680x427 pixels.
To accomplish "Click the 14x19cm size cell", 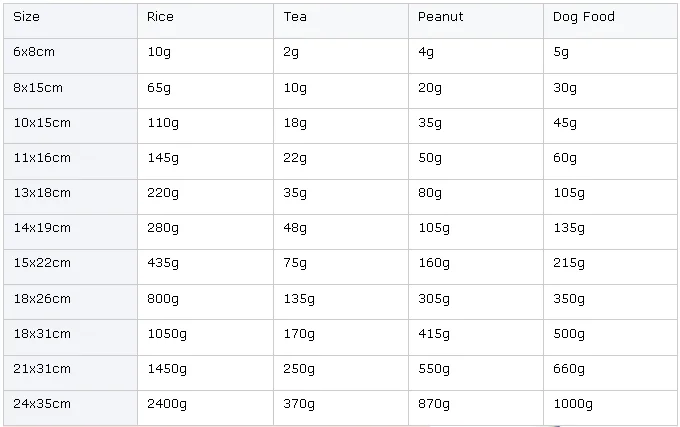I will (42, 228).
